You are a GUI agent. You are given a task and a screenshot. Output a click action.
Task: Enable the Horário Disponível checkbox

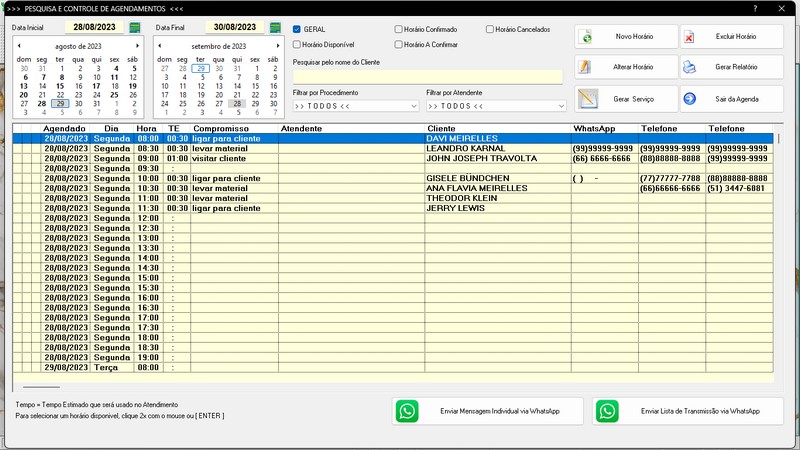click(x=296, y=44)
